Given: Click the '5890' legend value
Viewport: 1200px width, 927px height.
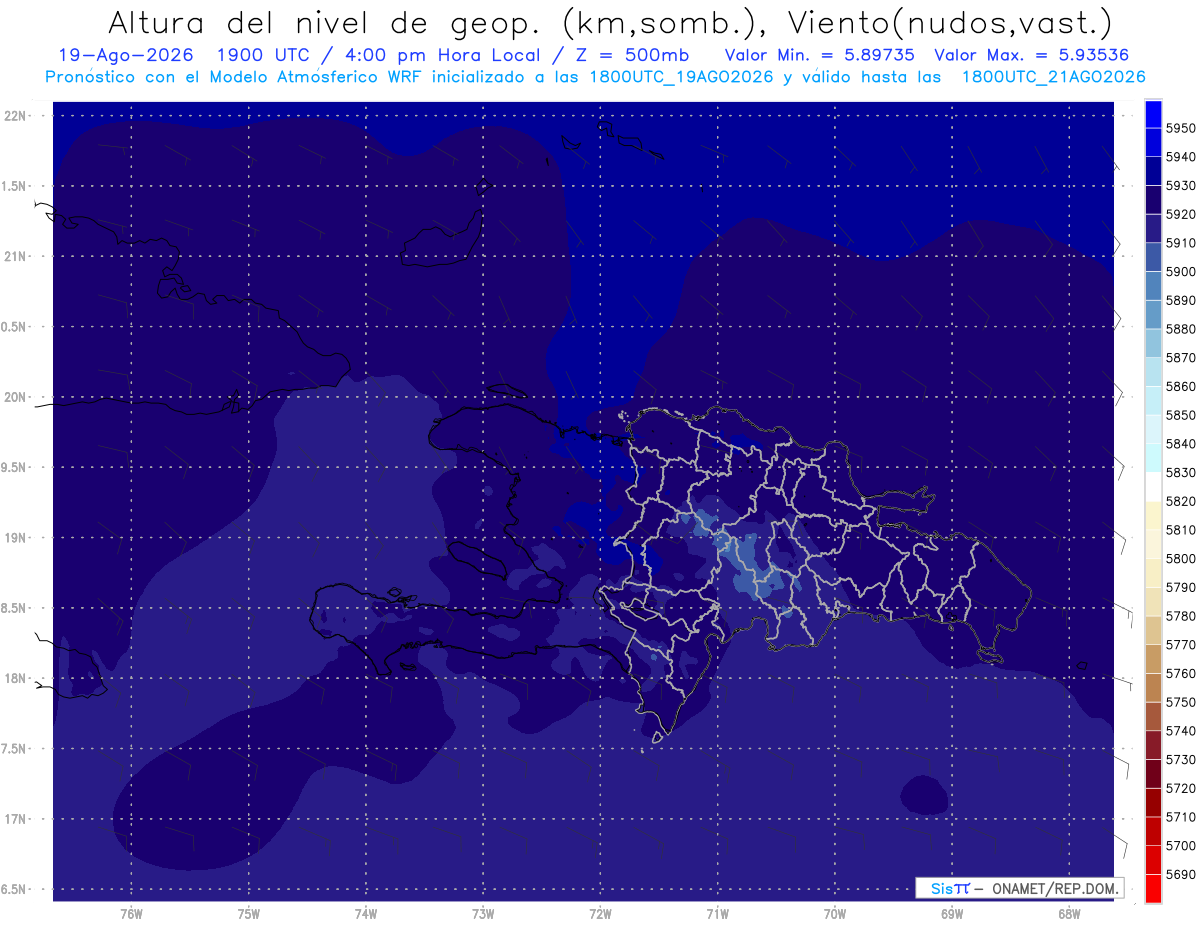Looking at the screenshot, I should coord(1181,300).
